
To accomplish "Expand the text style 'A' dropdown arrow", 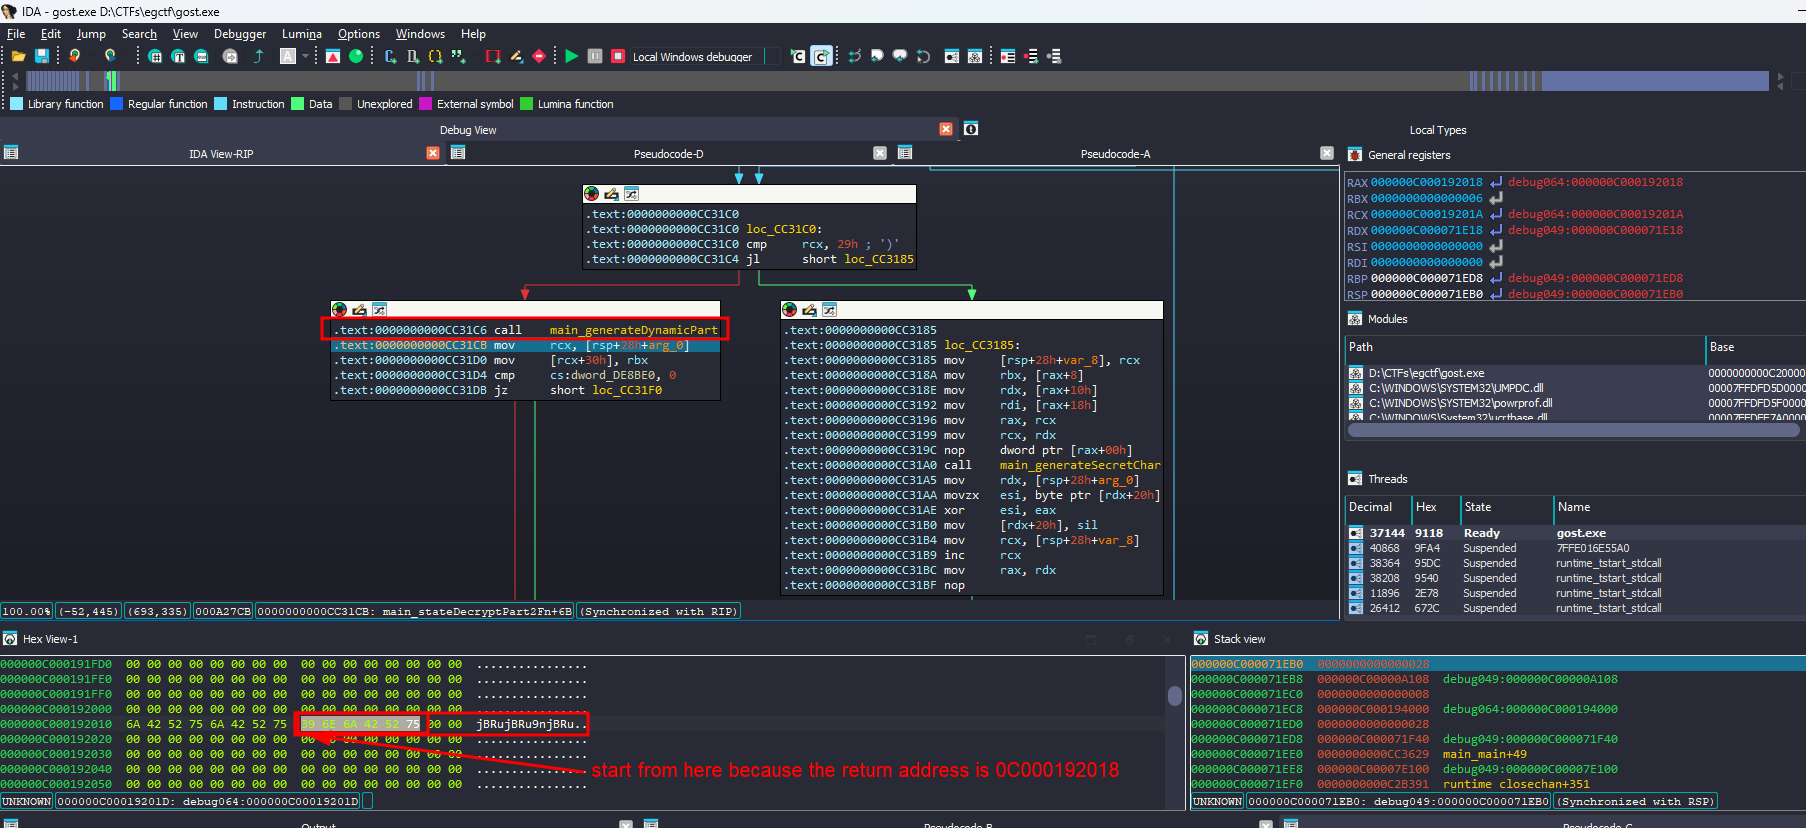I will 305,56.
